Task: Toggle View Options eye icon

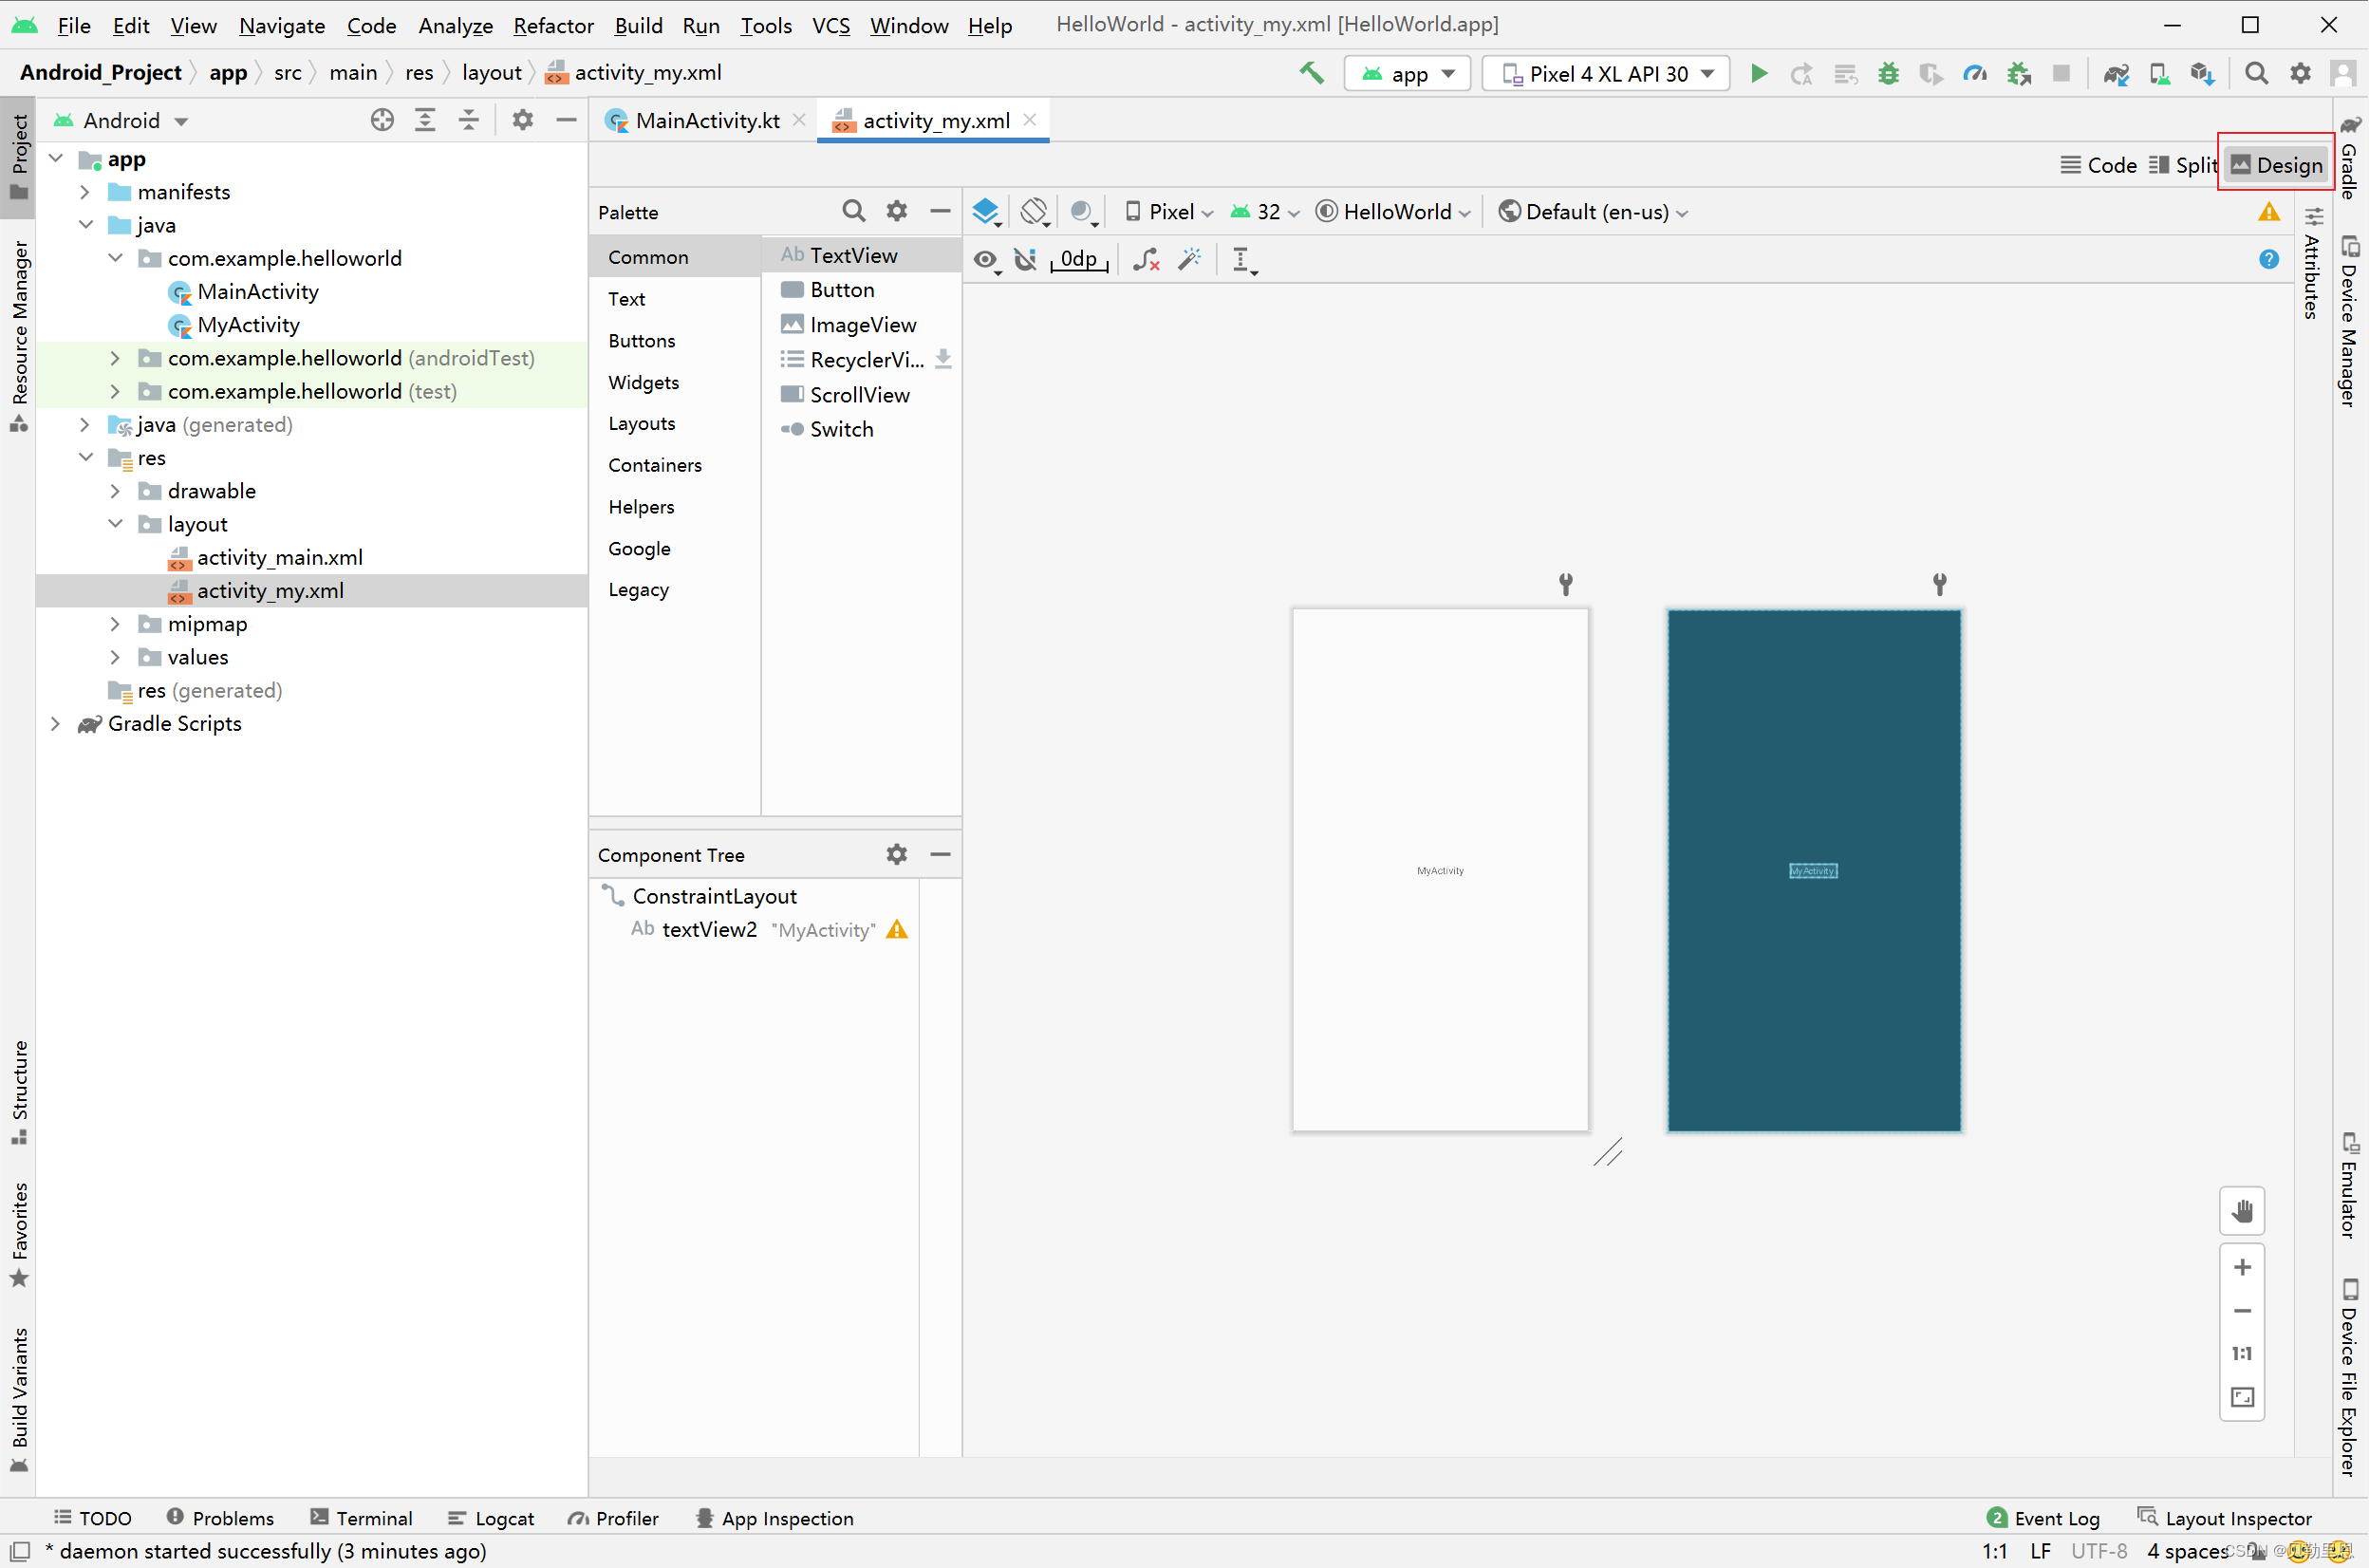Action: coord(986,260)
